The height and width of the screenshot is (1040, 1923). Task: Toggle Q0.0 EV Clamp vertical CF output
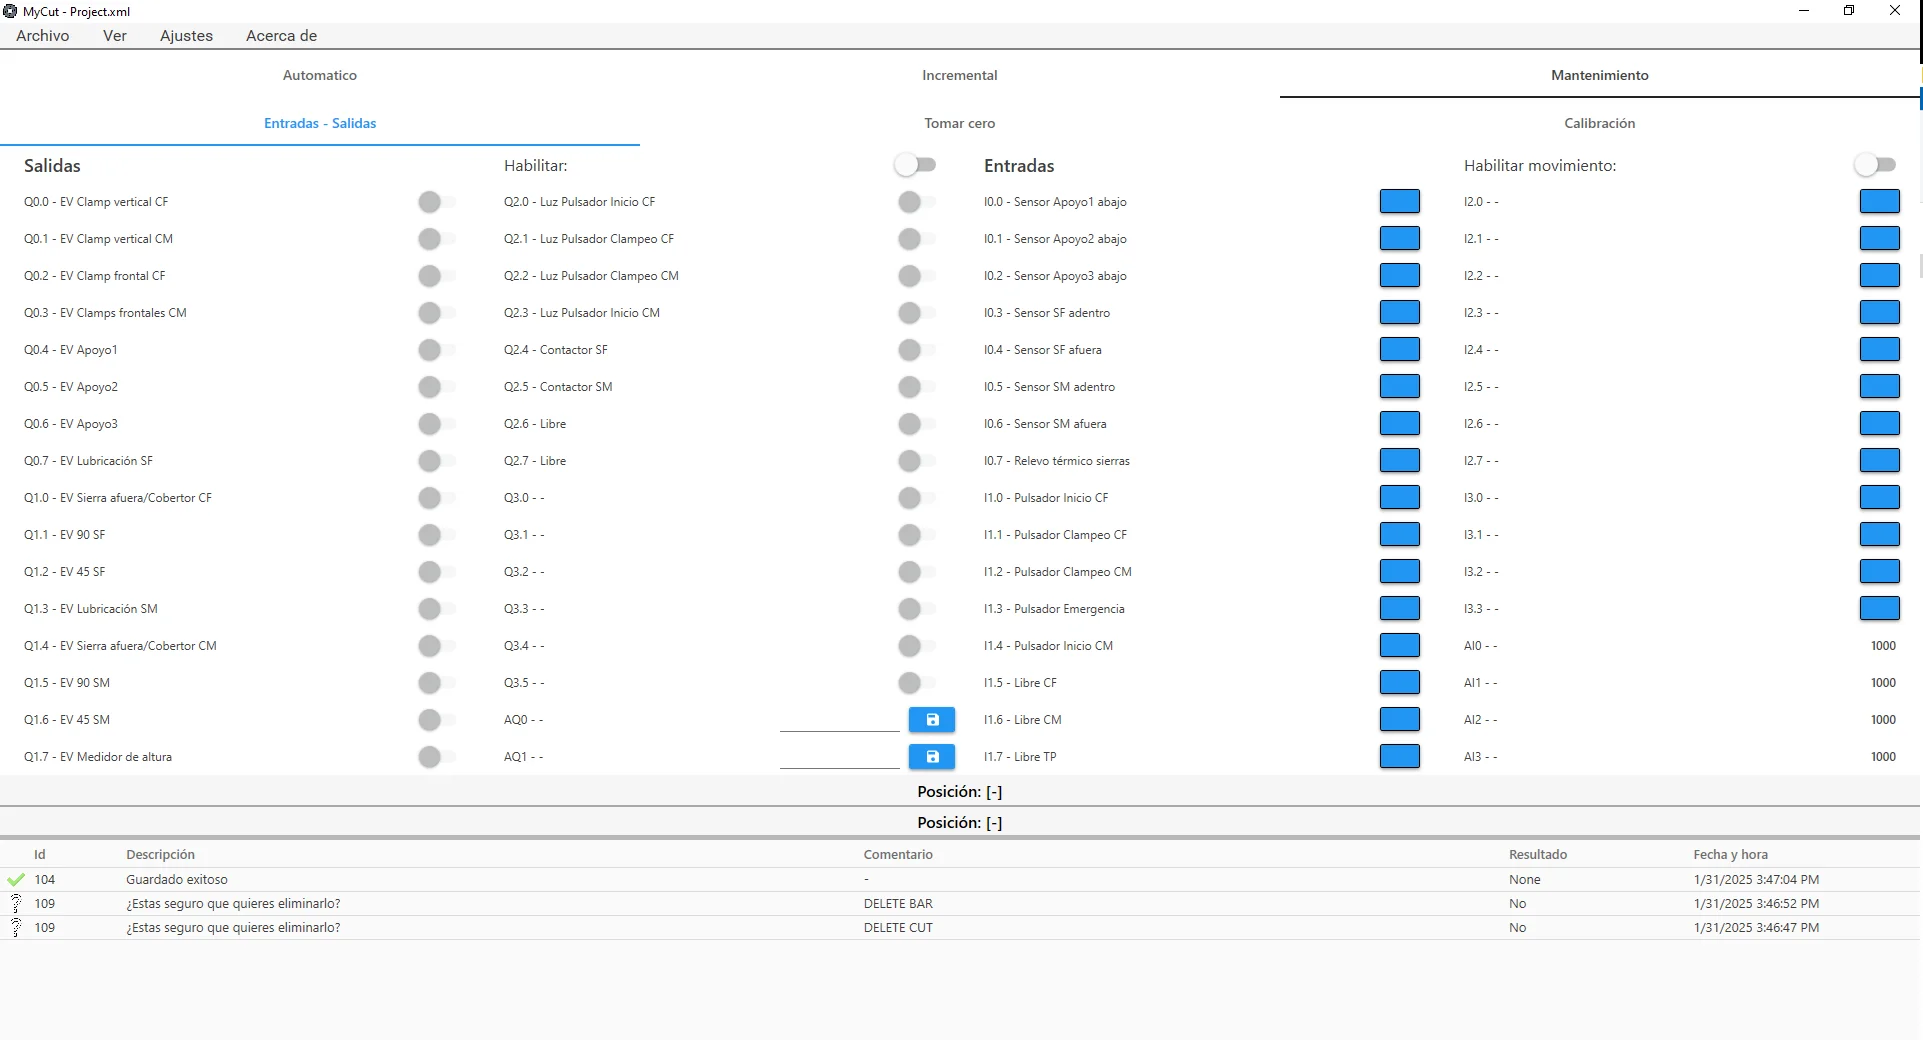[x=436, y=202]
